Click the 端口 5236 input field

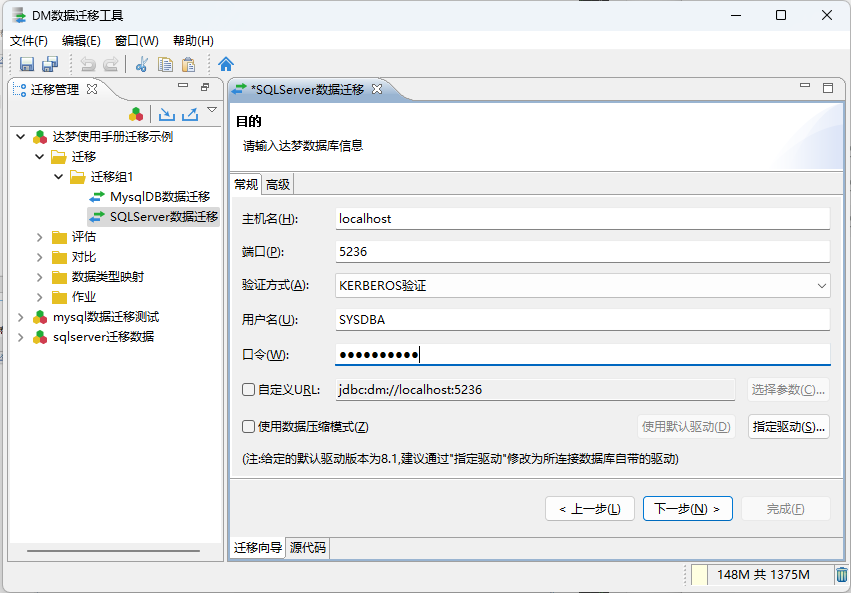[582, 252]
